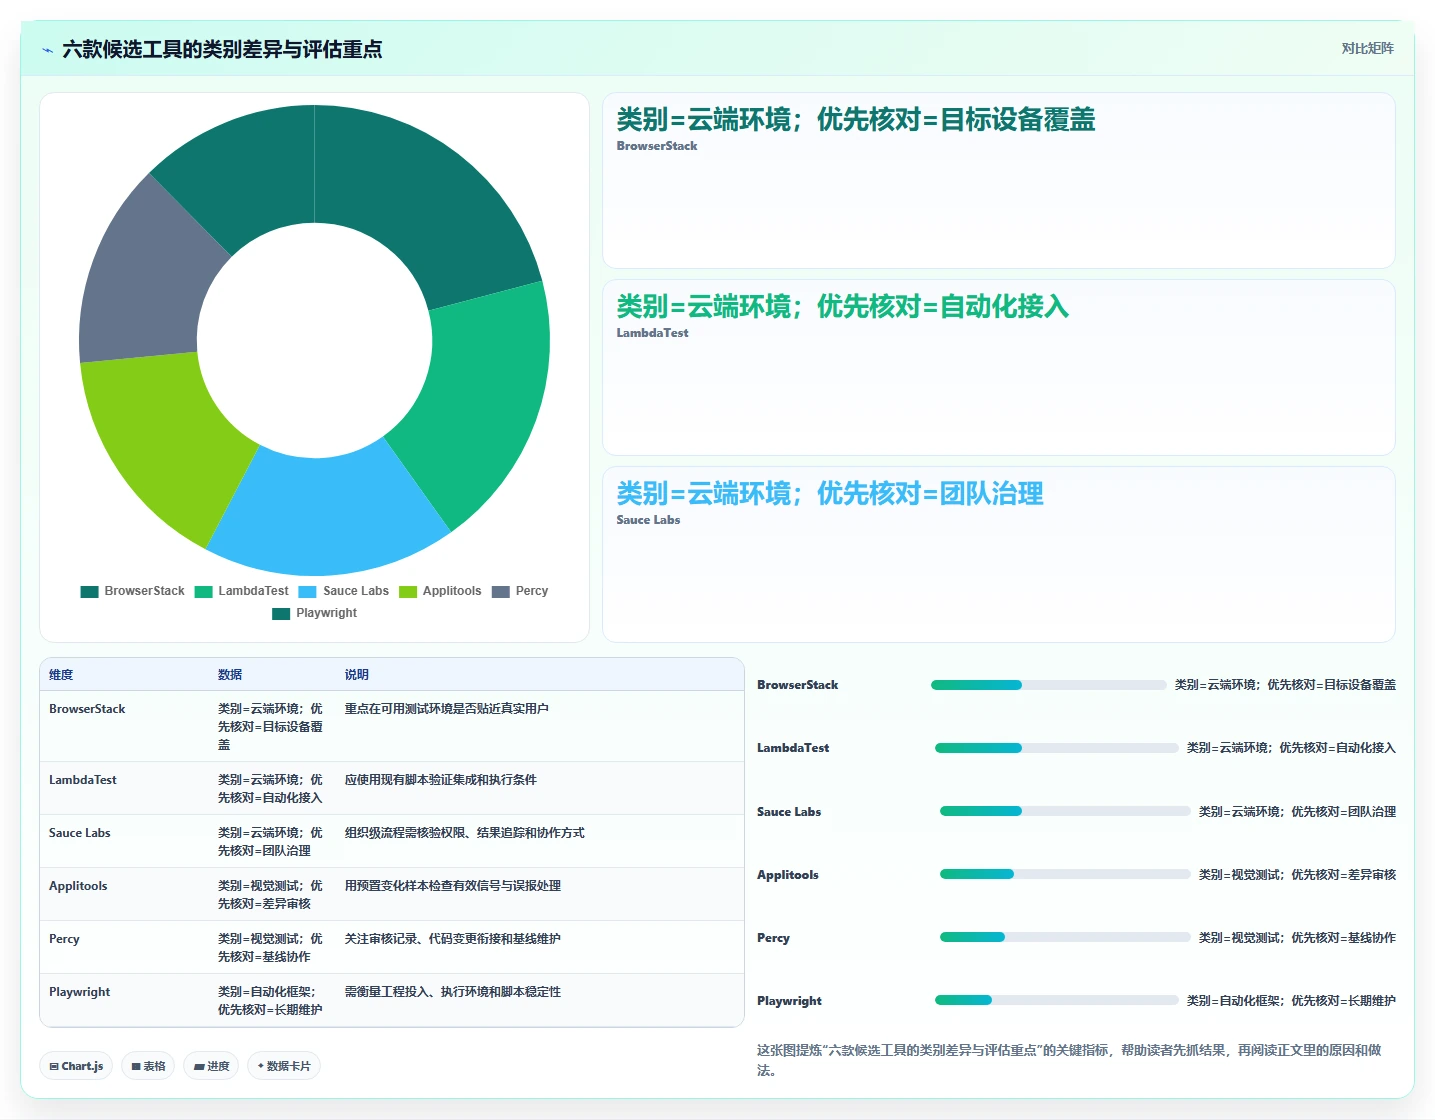Select the LambdaTest table row name
Image resolution: width=1435 pixels, height=1120 pixels.
[x=83, y=780]
